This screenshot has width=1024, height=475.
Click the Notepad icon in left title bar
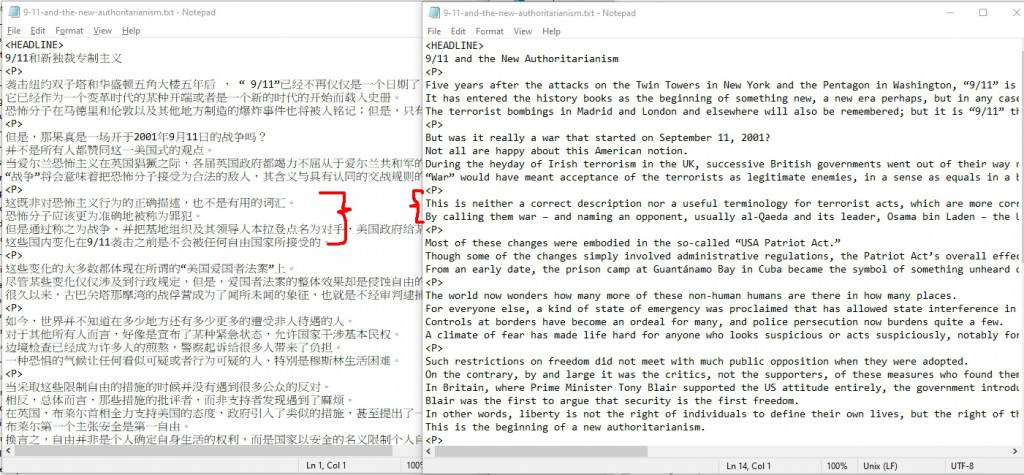(x=13, y=12)
